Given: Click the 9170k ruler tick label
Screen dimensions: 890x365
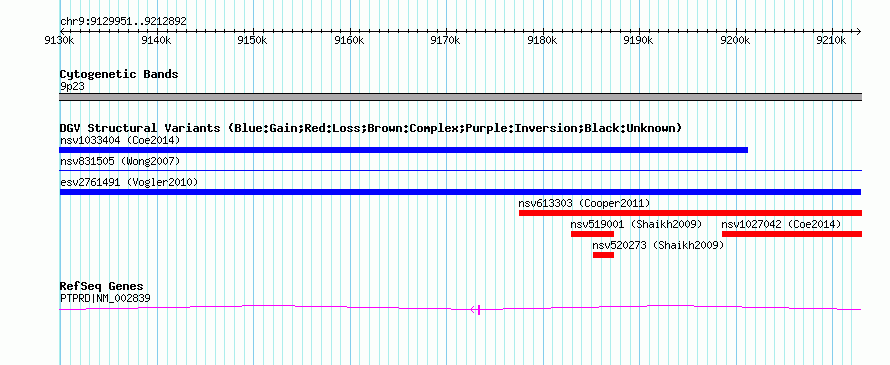Looking at the screenshot, I should pos(446,41).
